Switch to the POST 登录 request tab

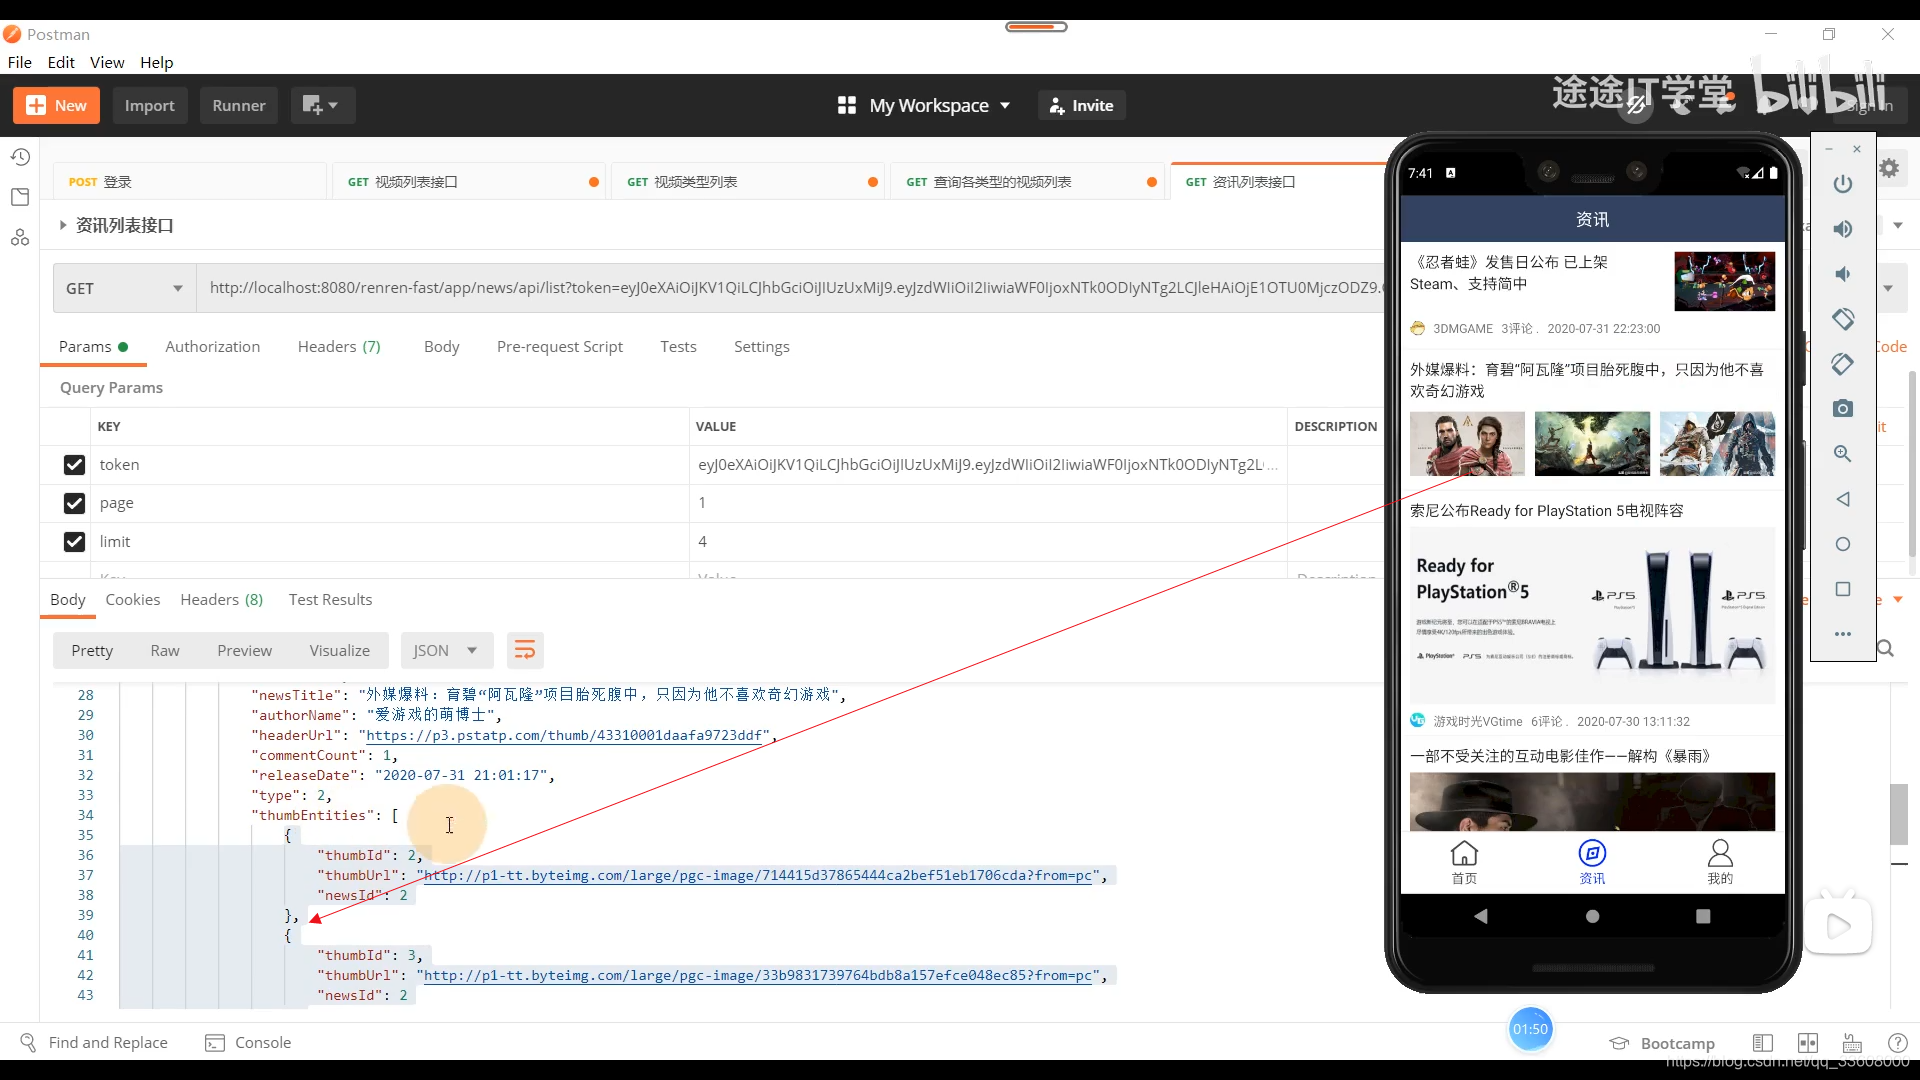[x=190, y=182]
